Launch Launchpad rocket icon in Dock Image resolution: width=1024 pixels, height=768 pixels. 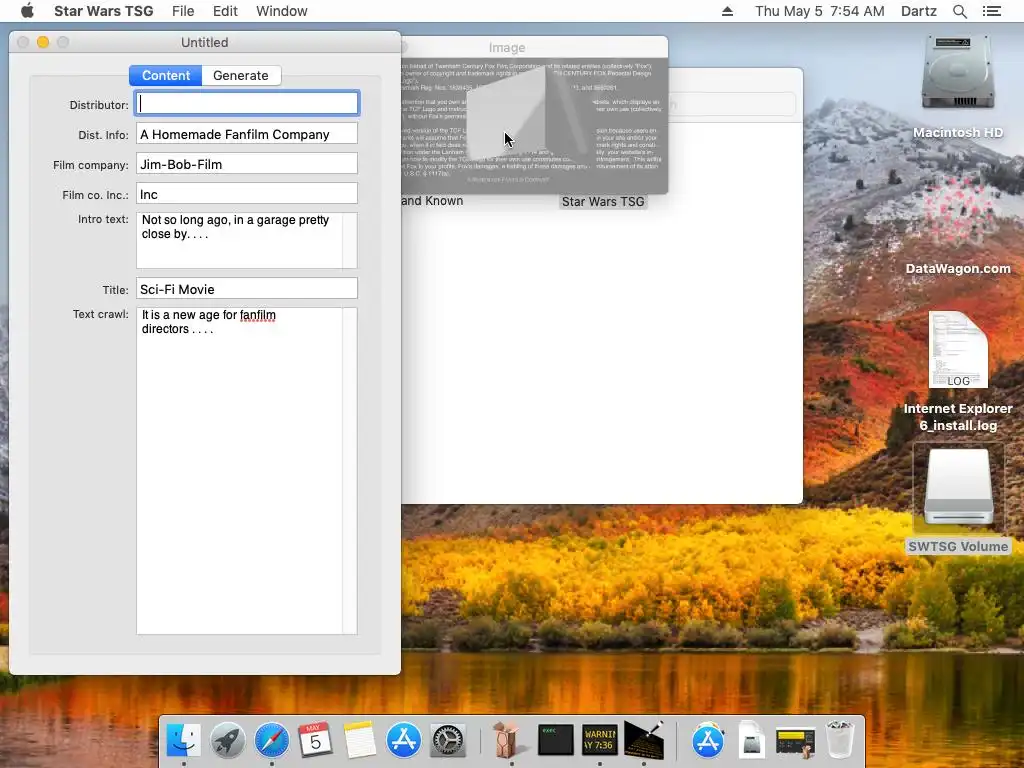pyautogui.click(x=227, y=741)
